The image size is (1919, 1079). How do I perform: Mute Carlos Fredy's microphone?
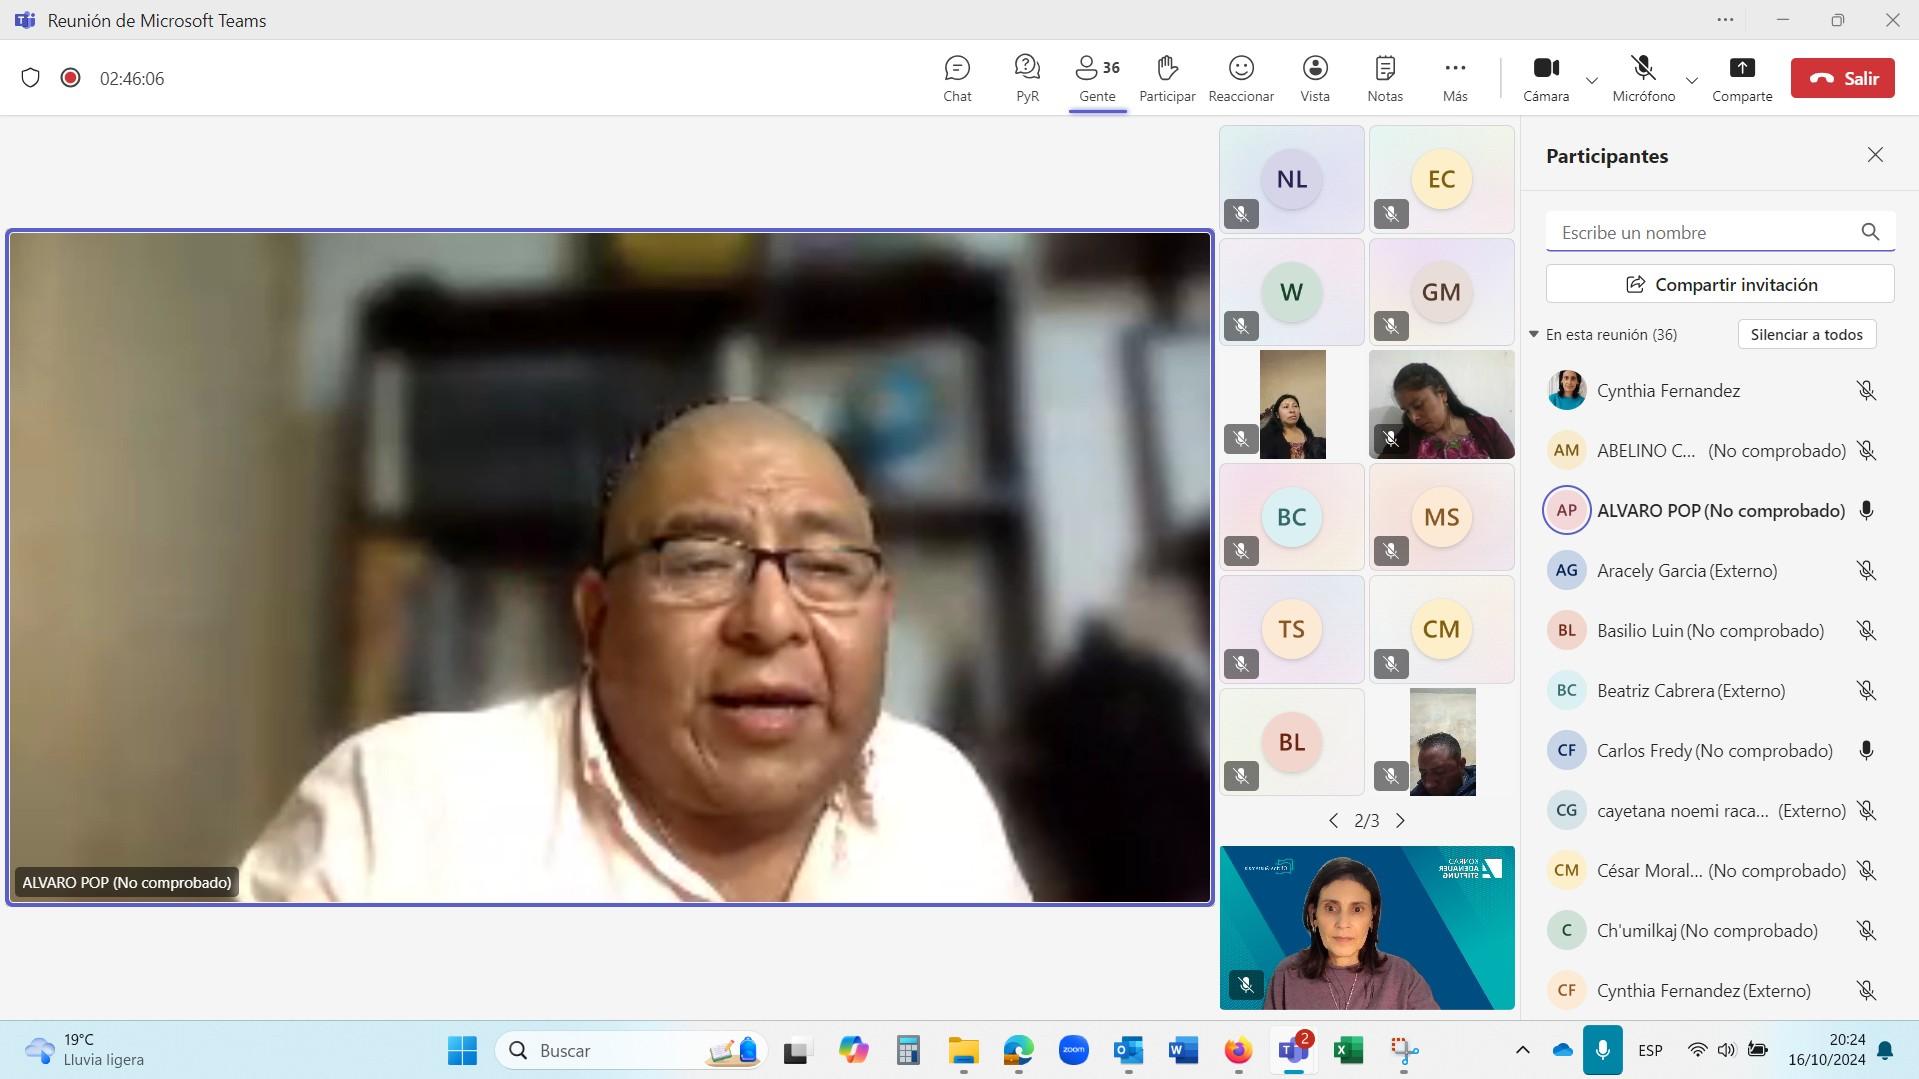click(x=1866, y=751)
